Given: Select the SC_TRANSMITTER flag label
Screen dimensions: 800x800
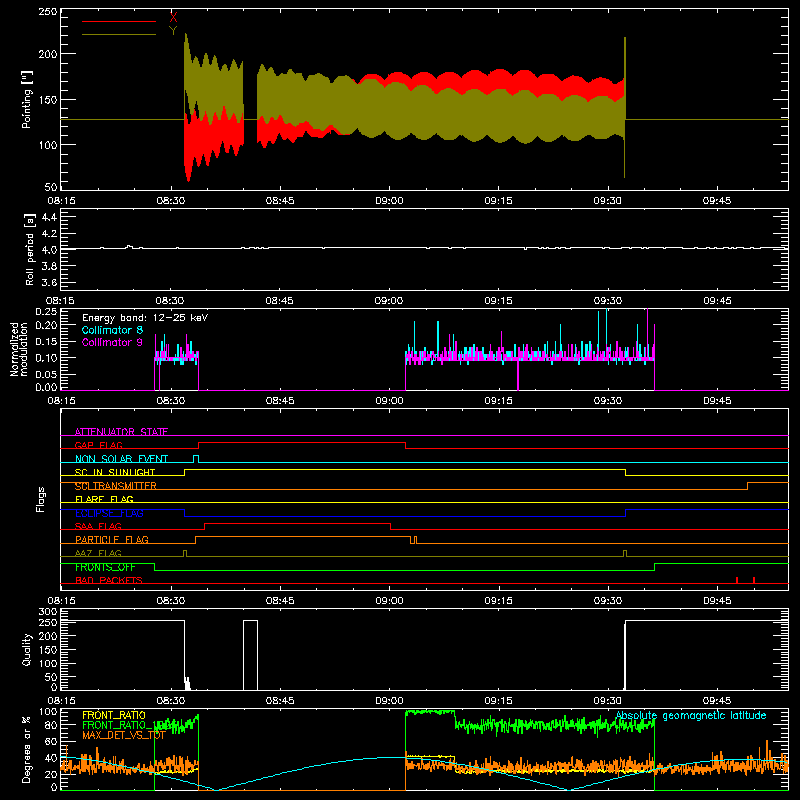Looking at the screenshot, I should pos(116,486).
